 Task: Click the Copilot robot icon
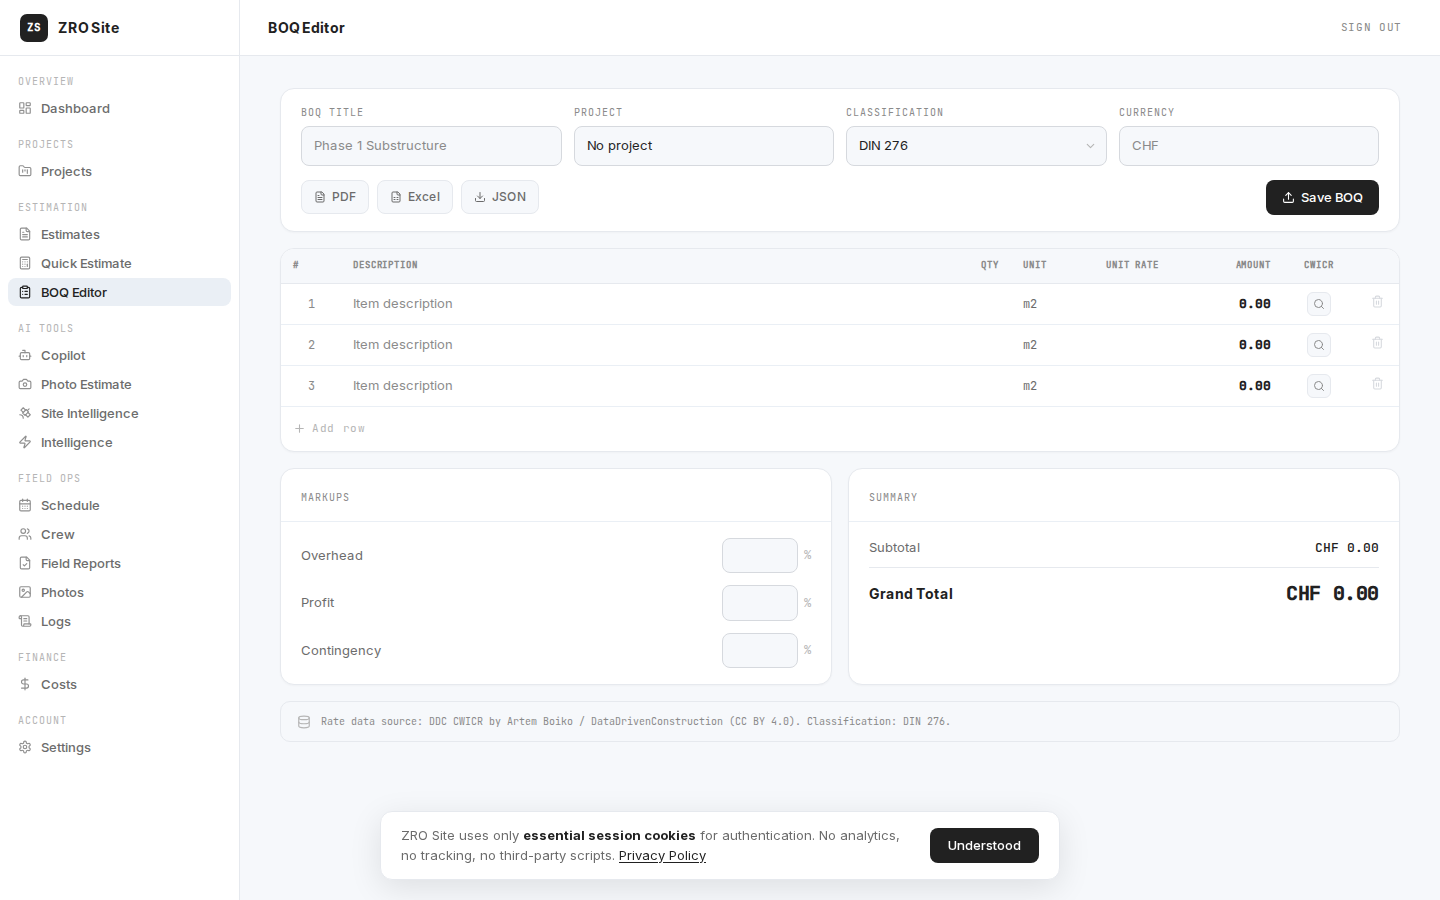pos(25,355)
